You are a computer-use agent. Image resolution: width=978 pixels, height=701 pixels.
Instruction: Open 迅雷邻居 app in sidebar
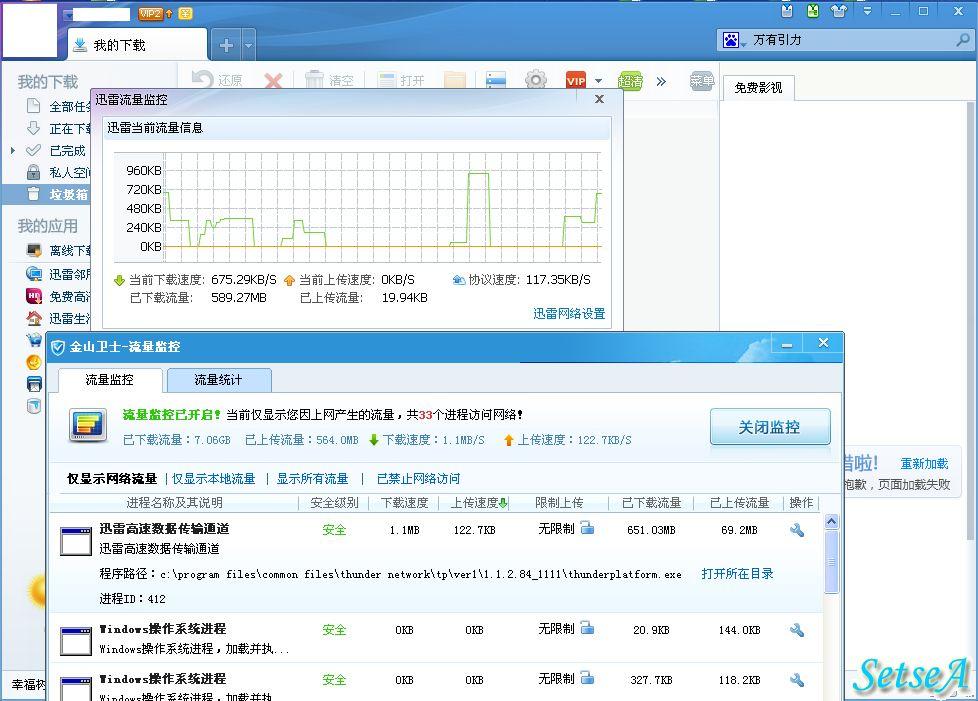pos(59,274)
